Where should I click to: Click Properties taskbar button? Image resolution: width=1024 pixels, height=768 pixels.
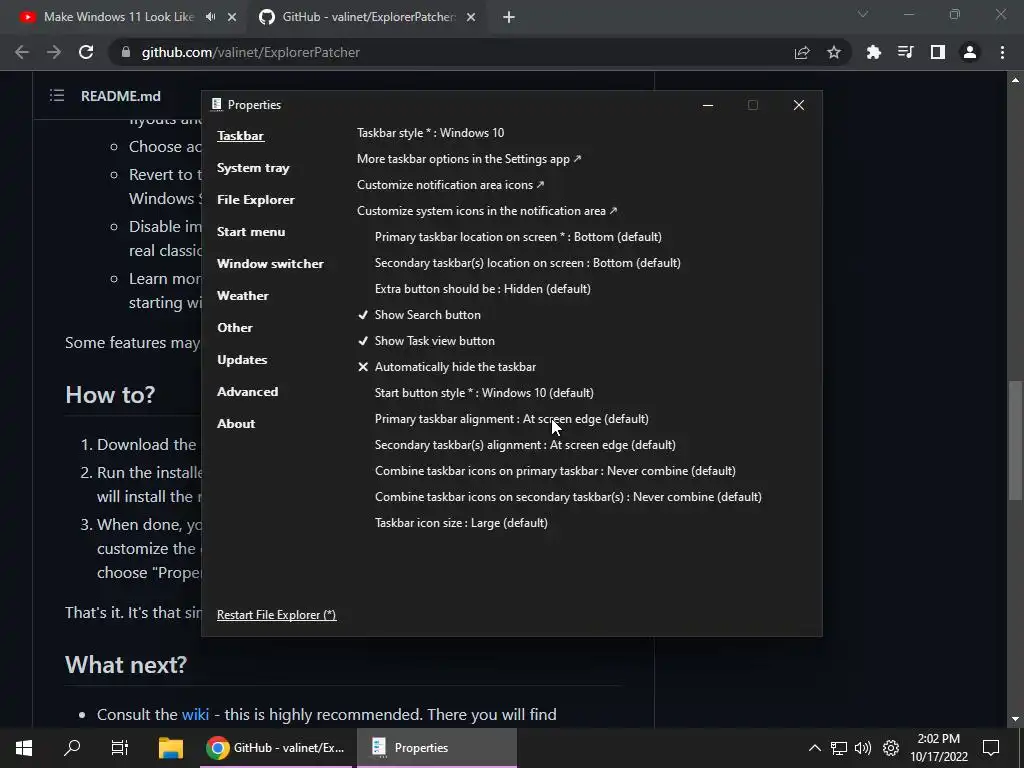[437, 748]
